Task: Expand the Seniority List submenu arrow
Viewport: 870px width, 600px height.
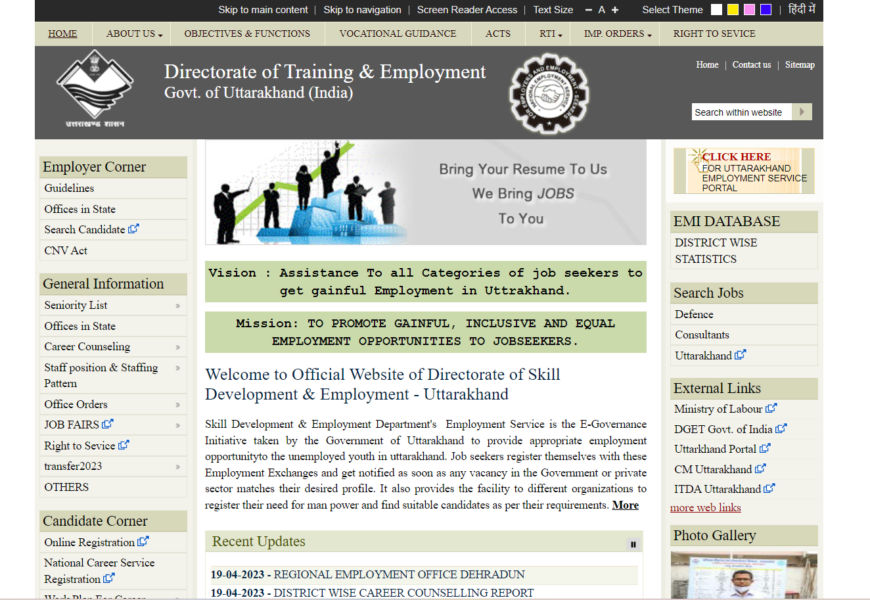Action: (x=178, y=306)
